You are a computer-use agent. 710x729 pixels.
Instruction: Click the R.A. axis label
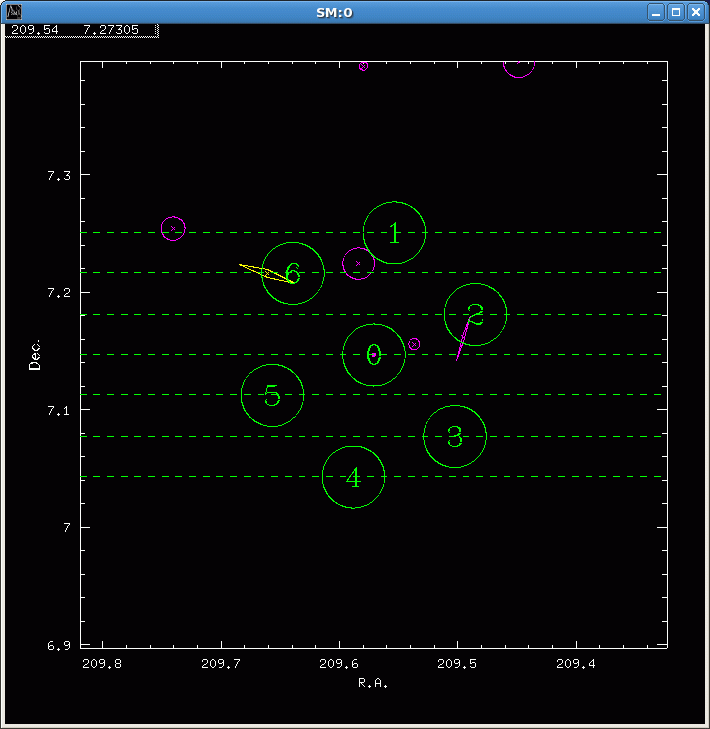tap(373, 683)
